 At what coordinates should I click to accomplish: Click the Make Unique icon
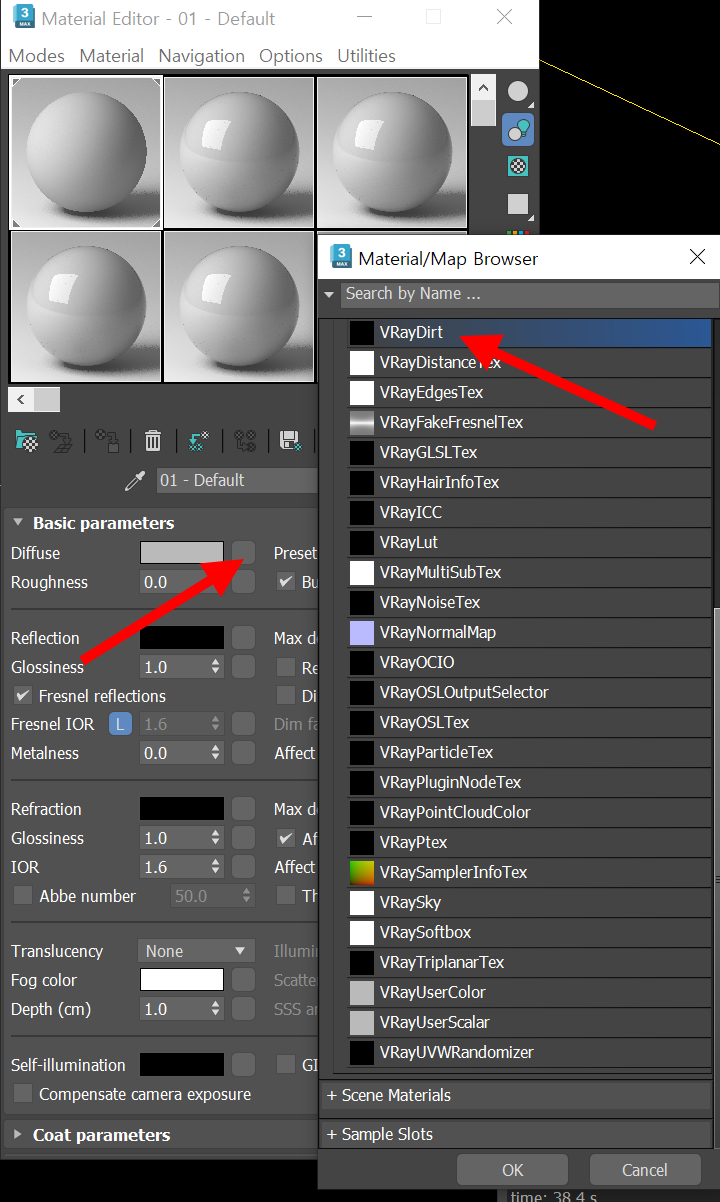[245, 440]
